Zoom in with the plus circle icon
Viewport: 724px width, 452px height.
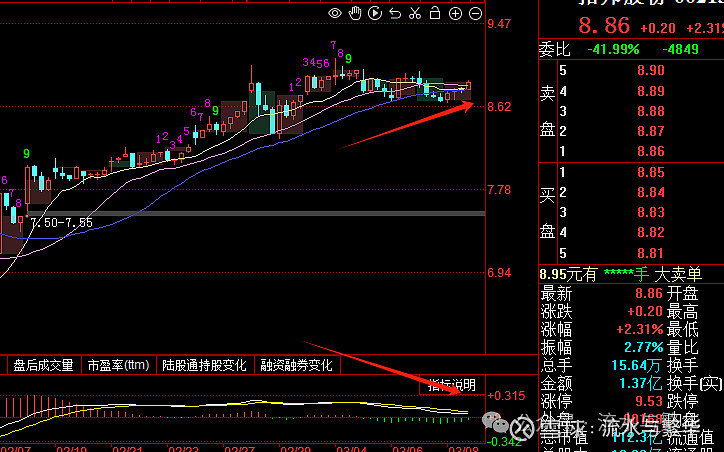pyautogui.click(x=455, y=14)
